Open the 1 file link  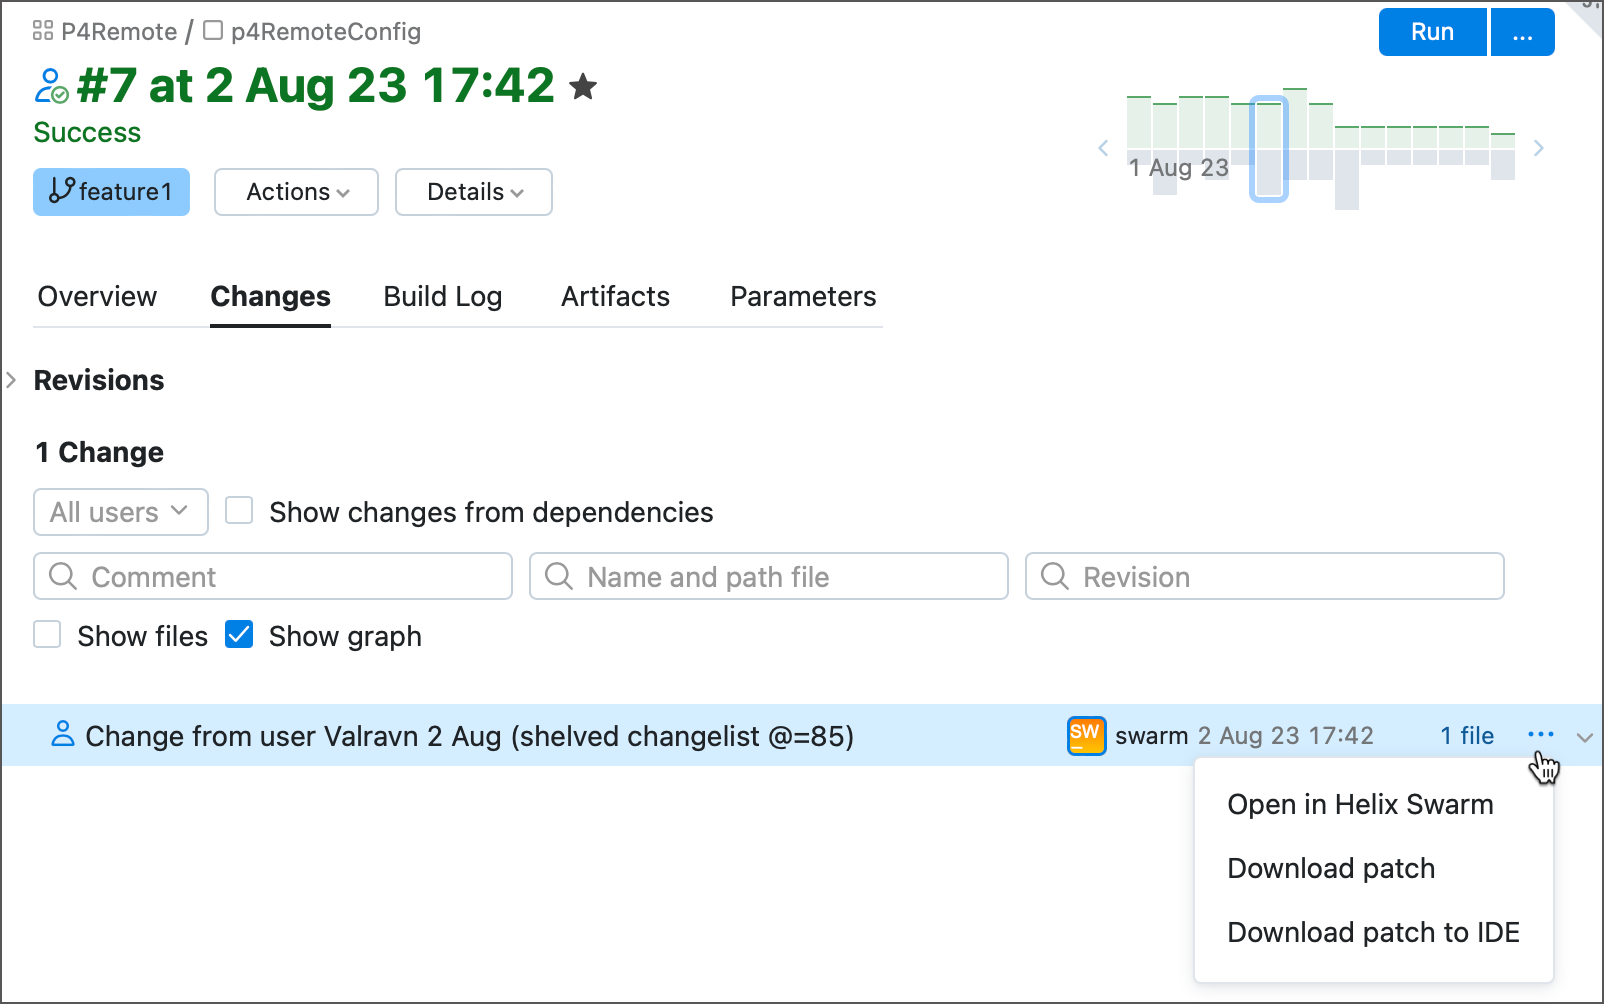(1467, 735)
